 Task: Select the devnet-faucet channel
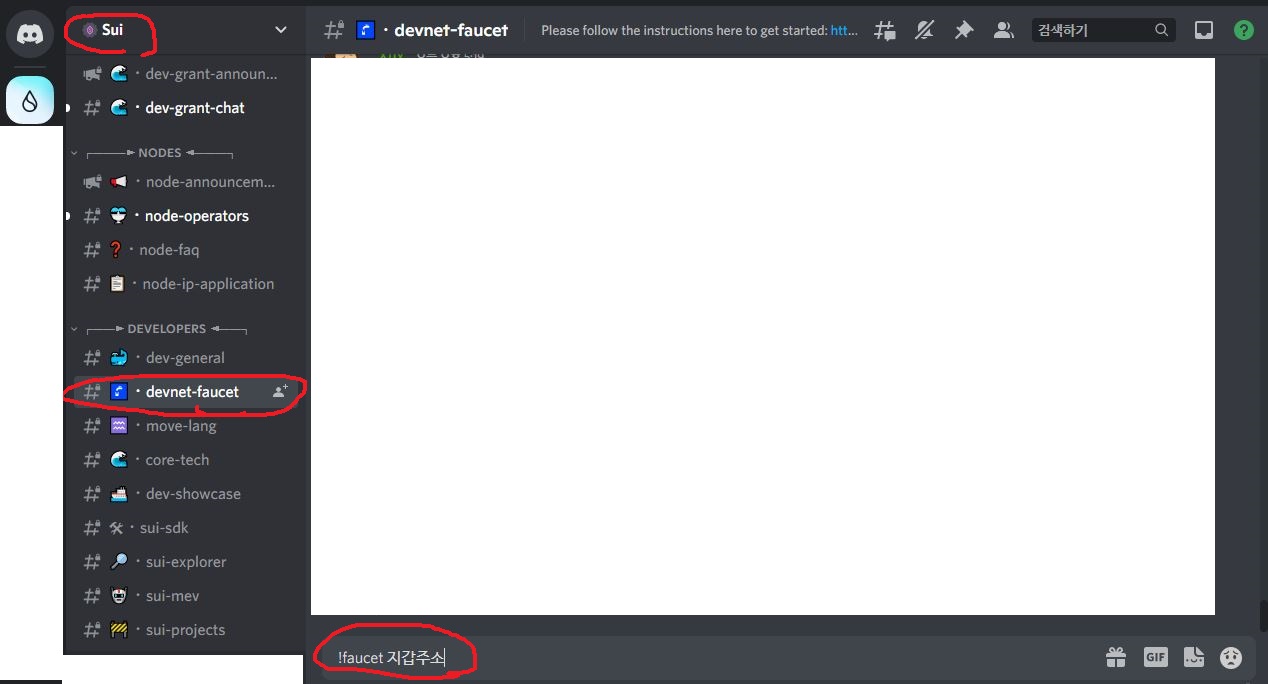(185, 392)
